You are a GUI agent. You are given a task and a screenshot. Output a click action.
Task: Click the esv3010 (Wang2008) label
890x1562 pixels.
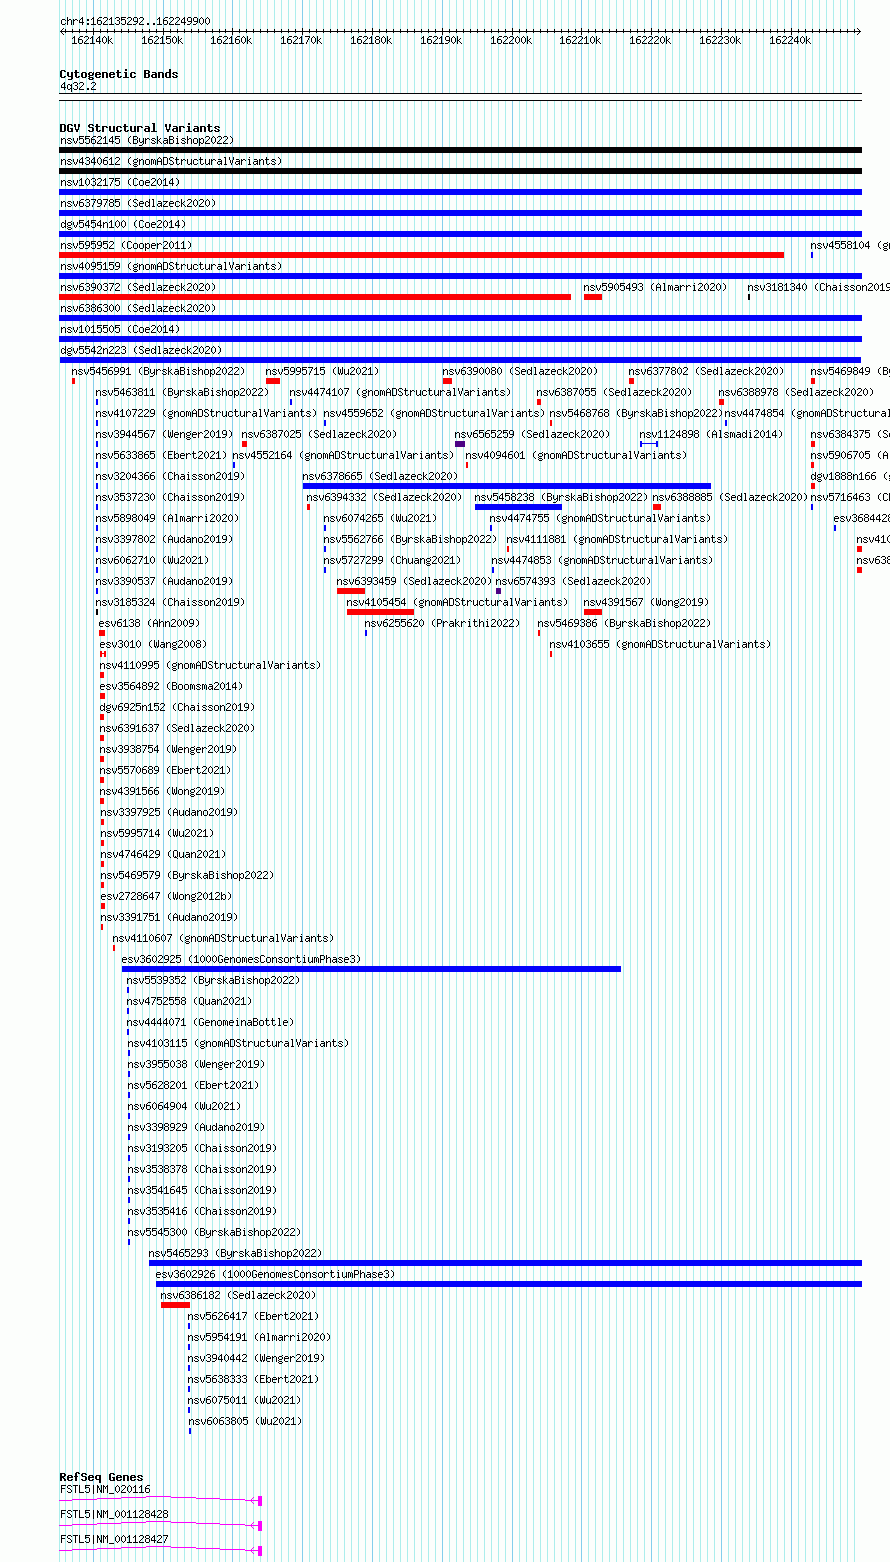152,644
